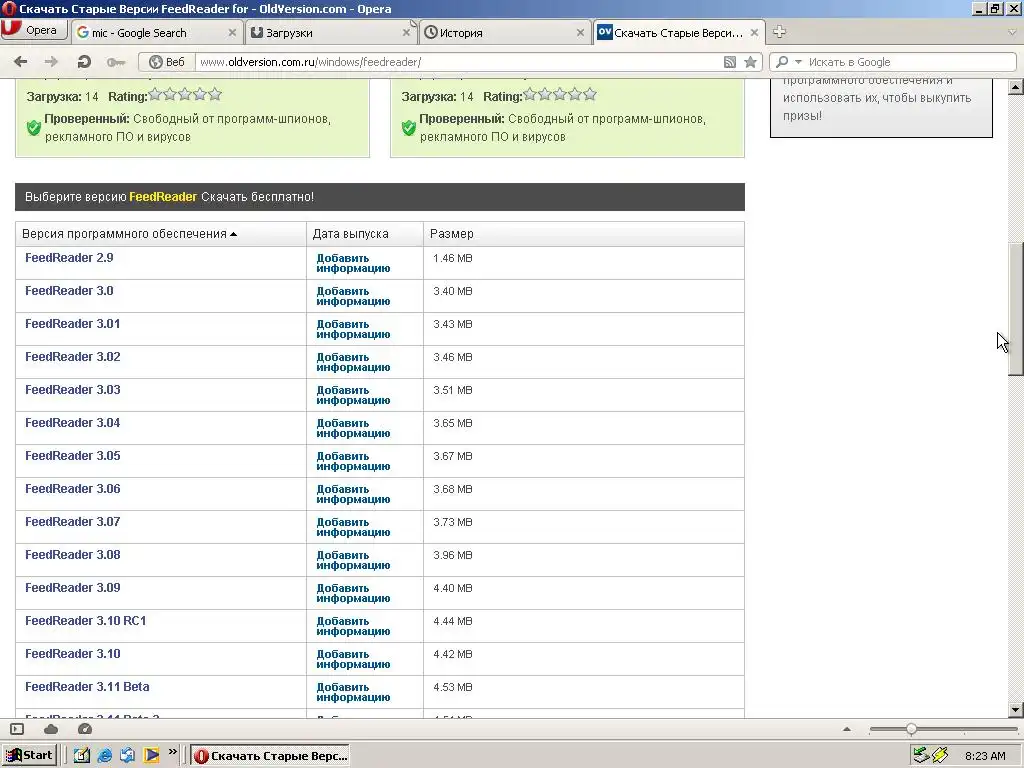Close the Загрузки tab
Viewport: 1024px width, 768px height.
[x=406, y=33]
